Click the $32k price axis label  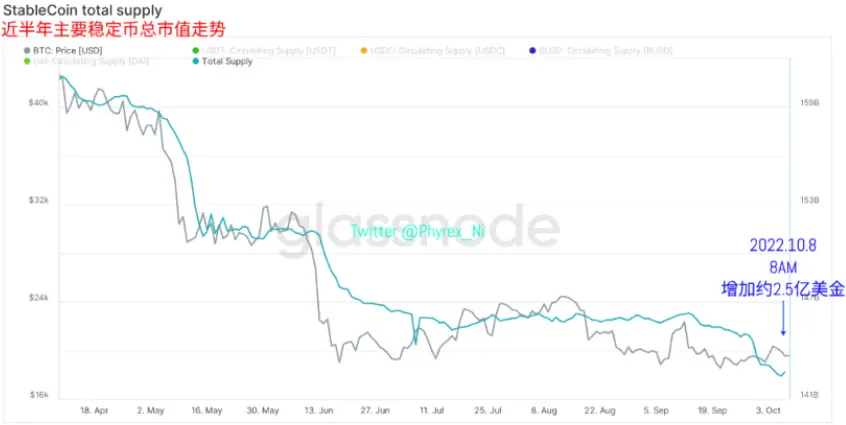(x=39, y=200)
